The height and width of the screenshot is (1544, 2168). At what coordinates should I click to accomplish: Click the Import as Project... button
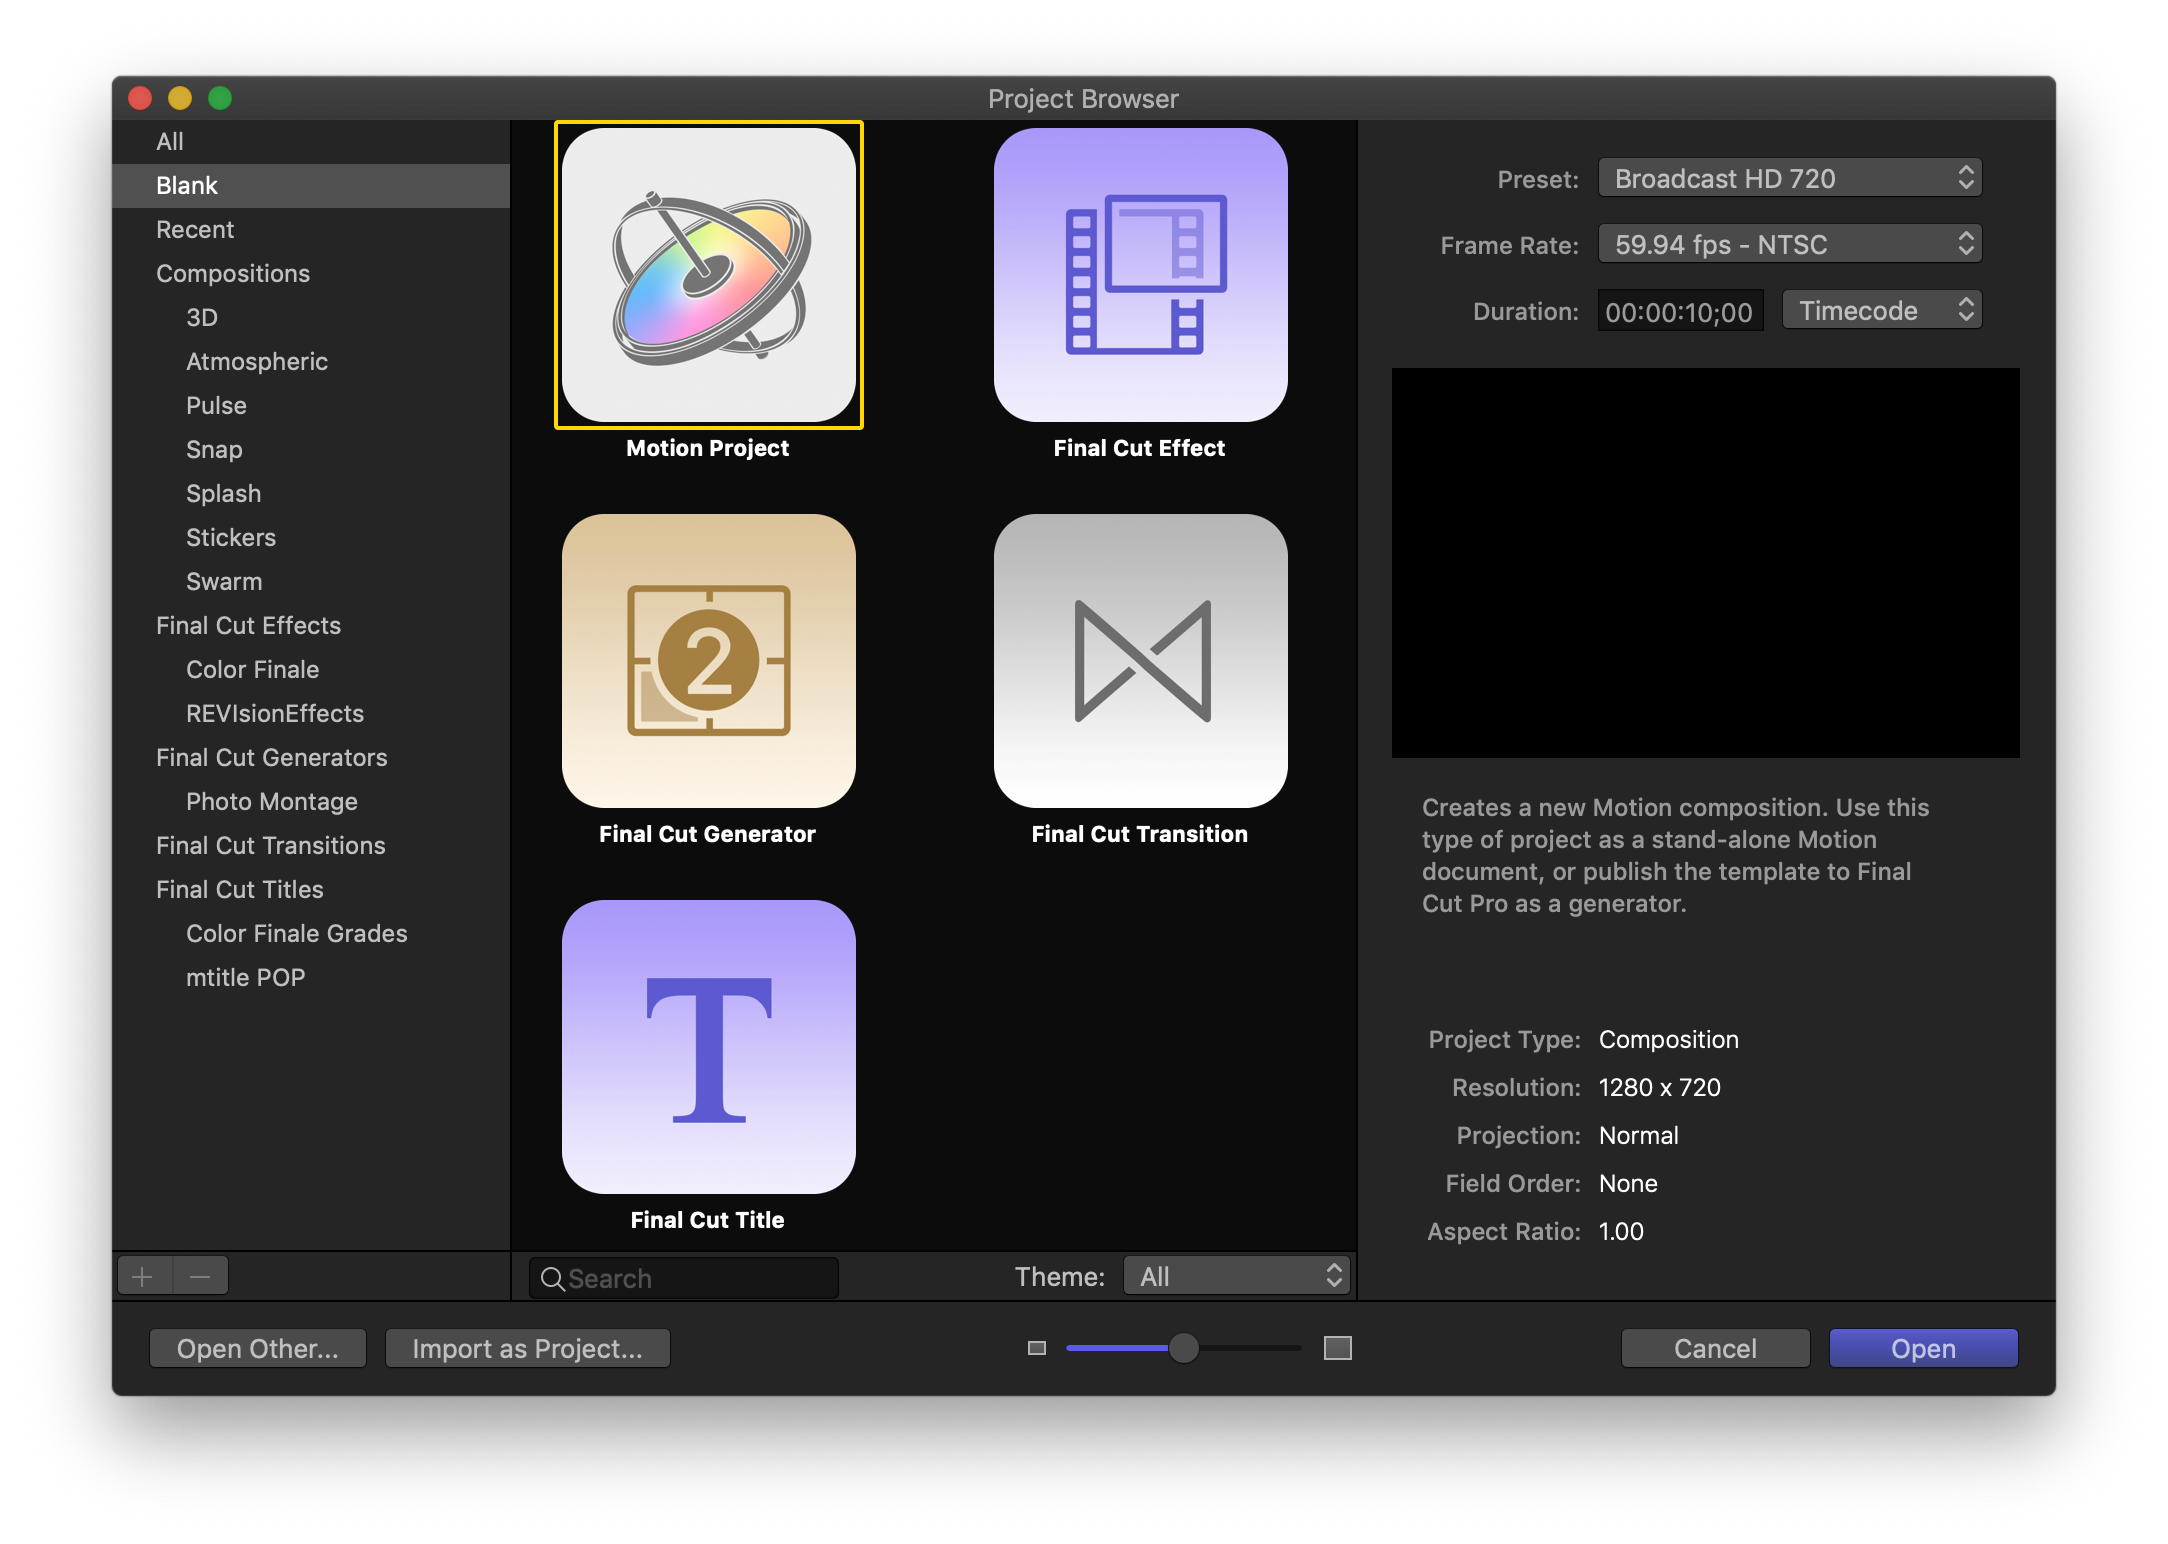(x=527, y=1349)
